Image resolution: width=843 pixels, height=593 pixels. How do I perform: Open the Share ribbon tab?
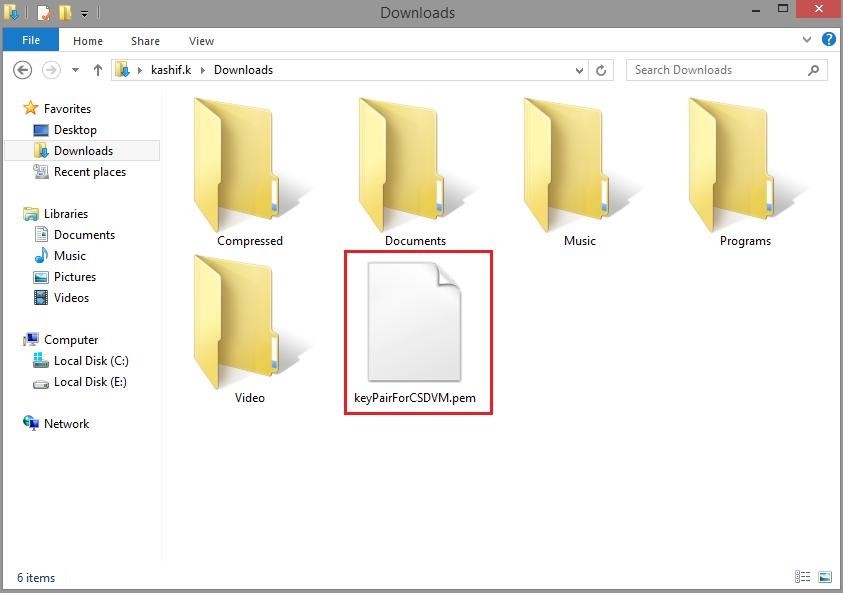pos(145,41)
